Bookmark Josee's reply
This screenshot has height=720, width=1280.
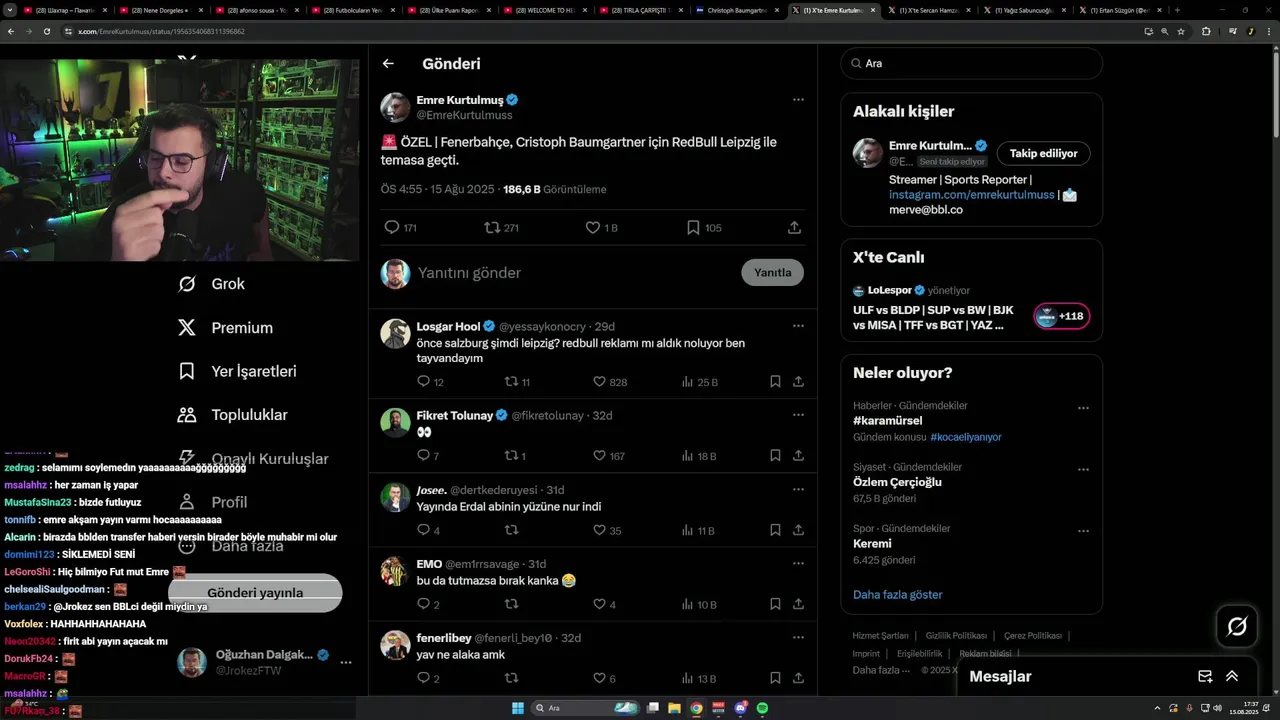[x=775, y=530]
